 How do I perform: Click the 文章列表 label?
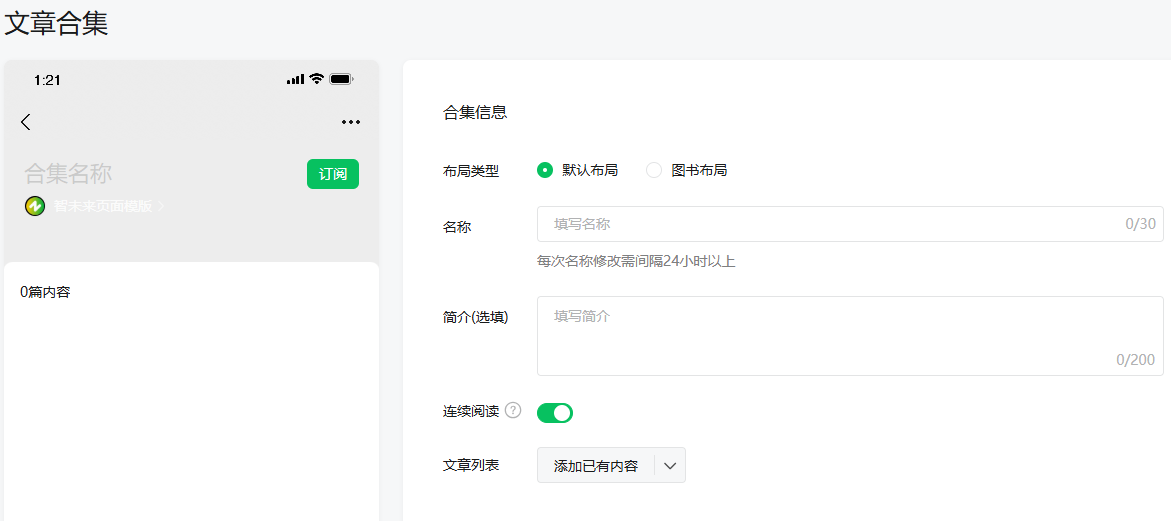click(x=471, y=465)
